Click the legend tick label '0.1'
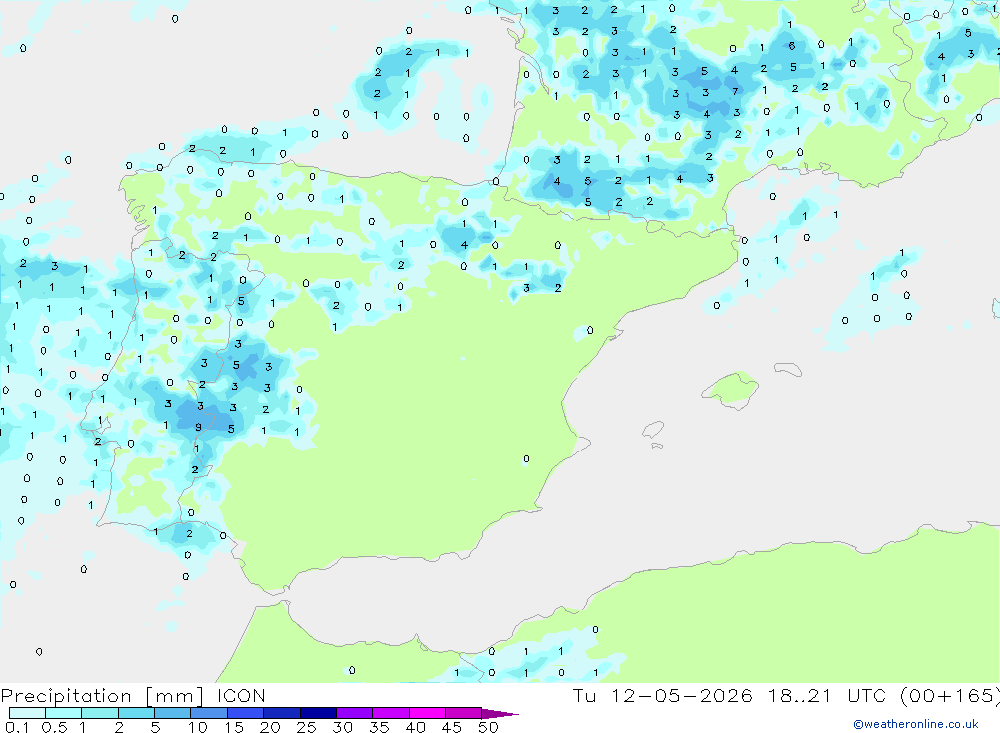1000x733 pixels. [x=17, y=727]
